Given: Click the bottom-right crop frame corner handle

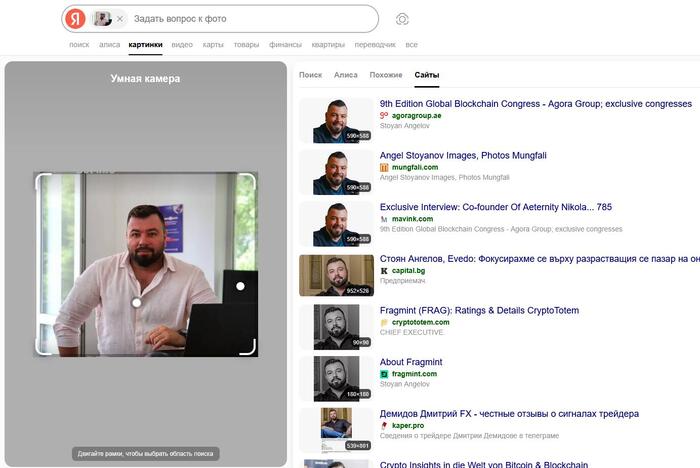Looking at the screenshot, I should (x=248, y=347).
